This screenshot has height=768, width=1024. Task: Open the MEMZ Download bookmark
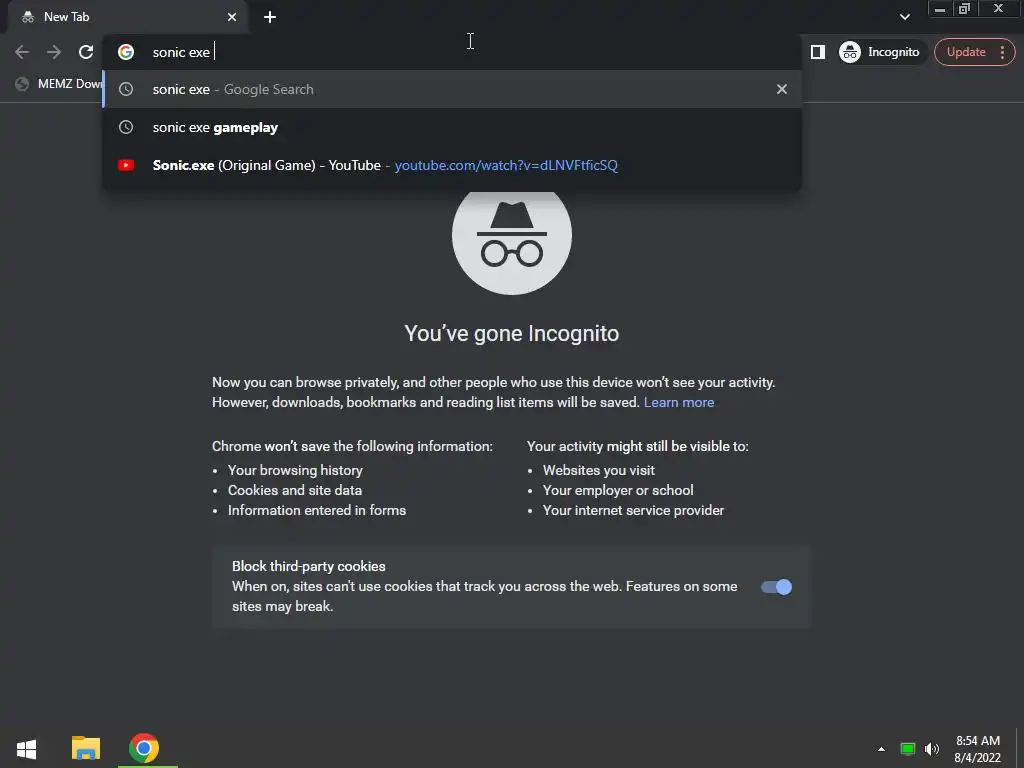point(59,84)
